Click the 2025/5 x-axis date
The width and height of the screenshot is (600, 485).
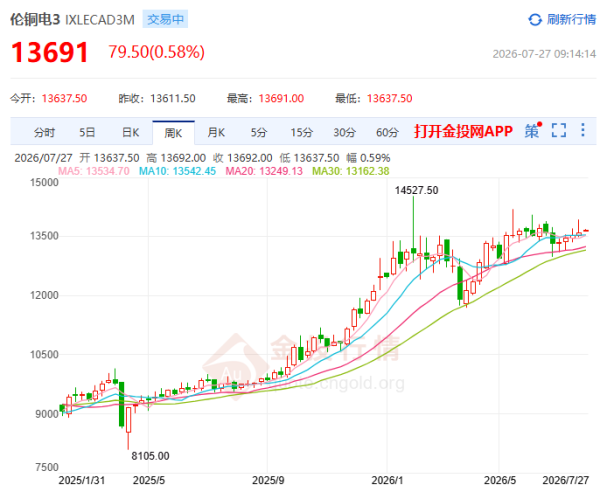point(149,480)
